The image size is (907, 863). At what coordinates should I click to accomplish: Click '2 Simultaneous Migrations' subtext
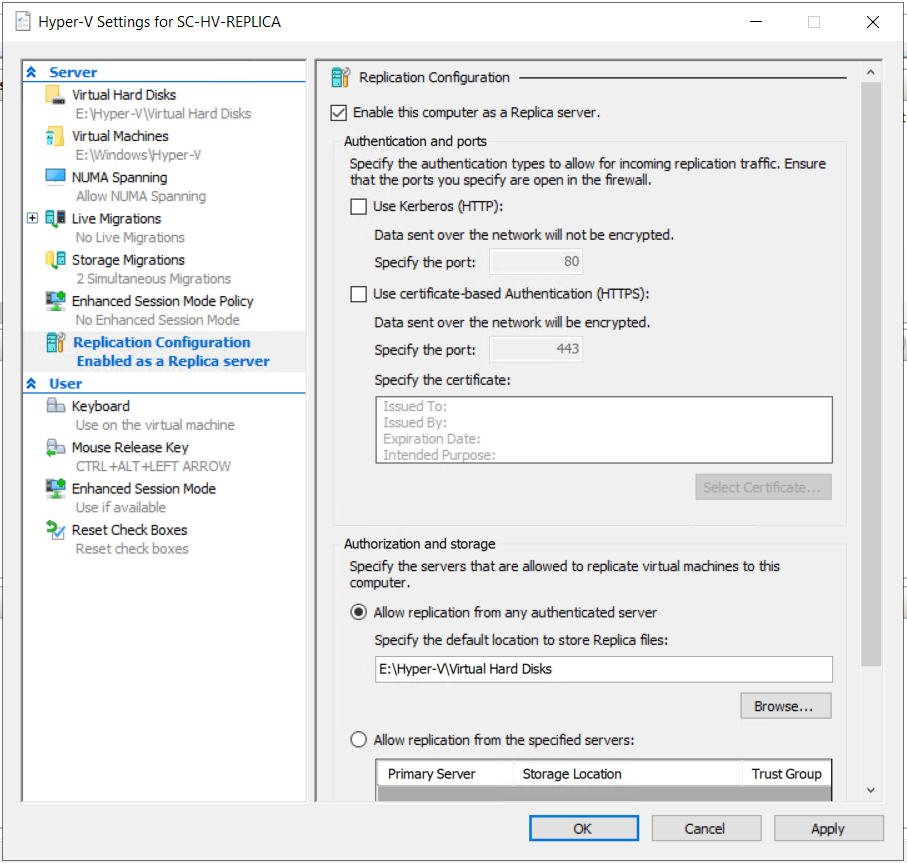click(x=153, y=279)
